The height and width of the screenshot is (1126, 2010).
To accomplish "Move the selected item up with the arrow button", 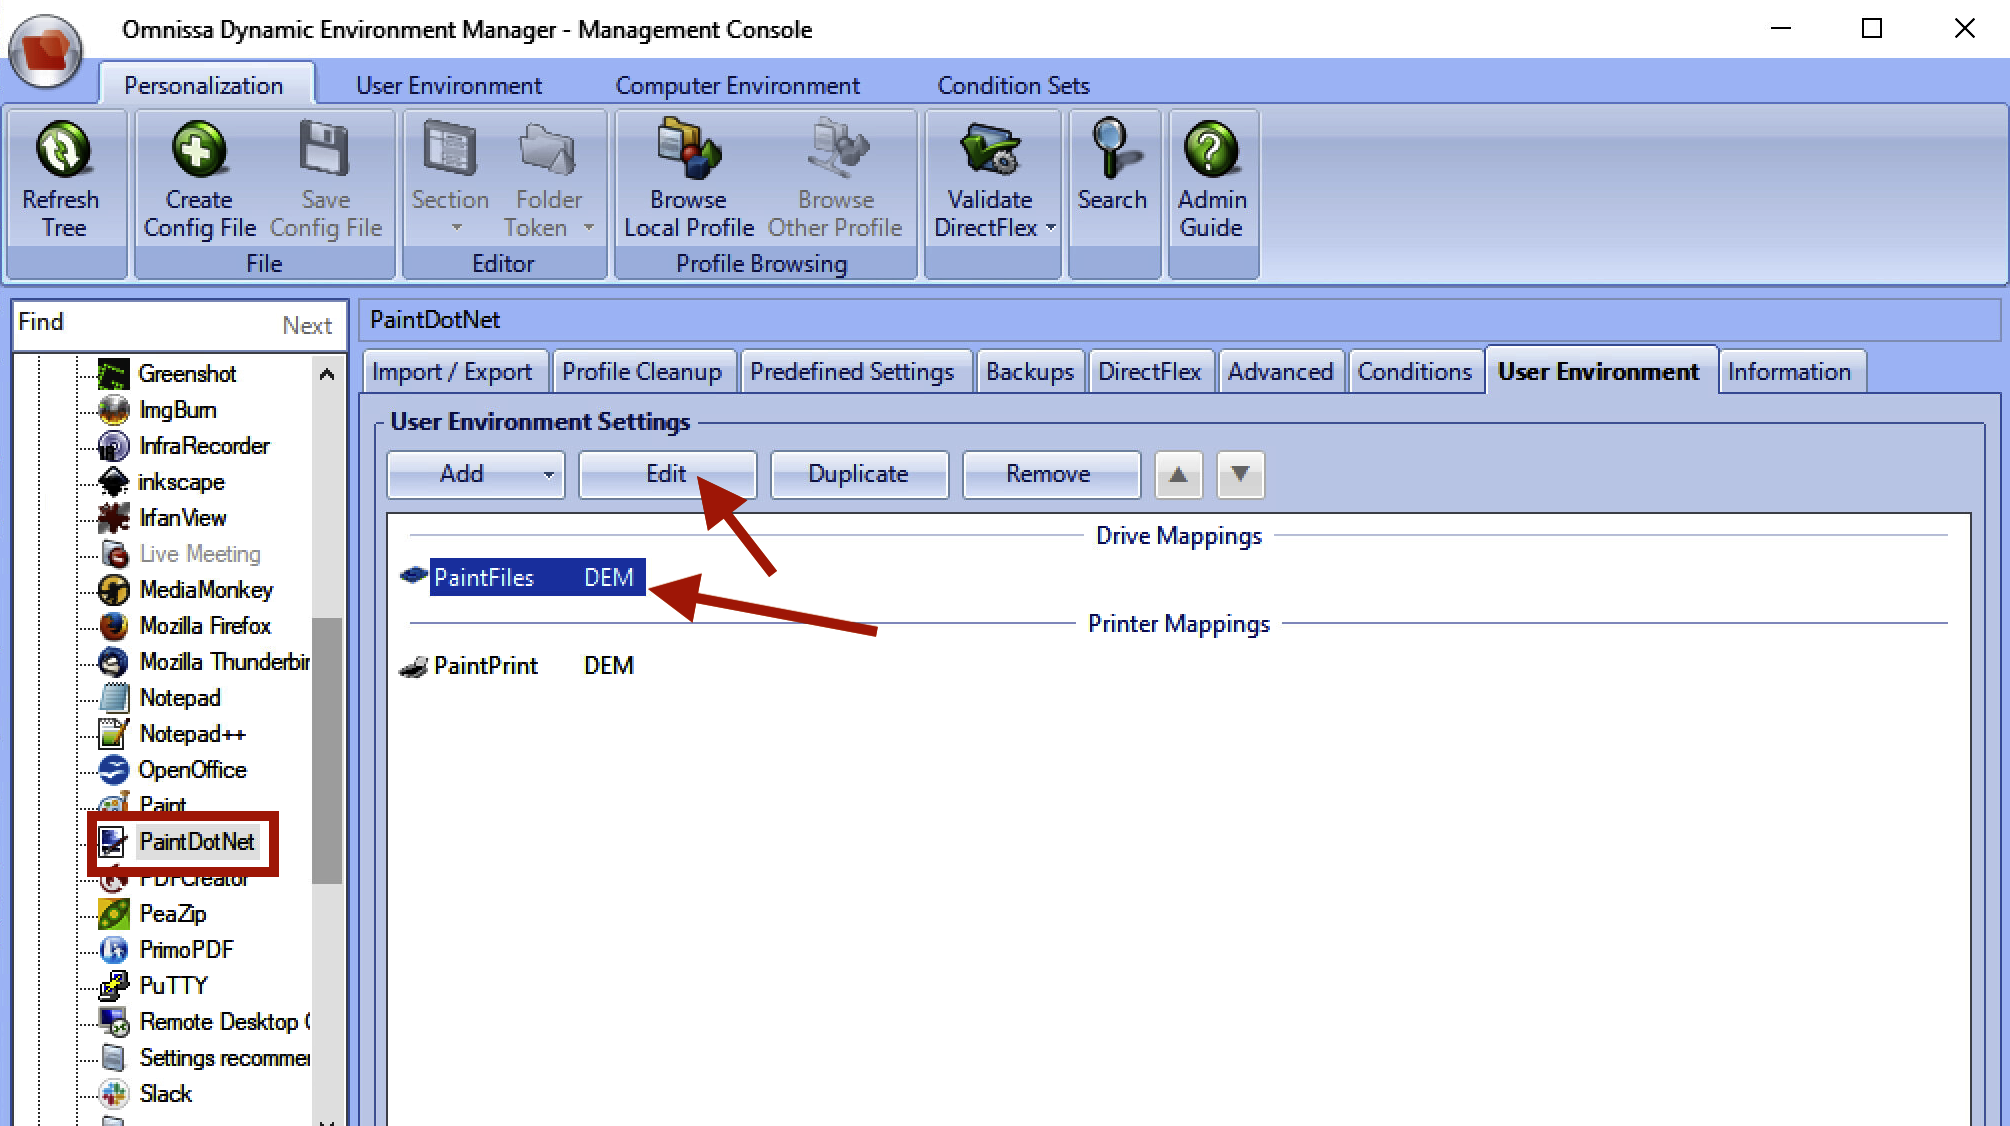I will 1178,474.
